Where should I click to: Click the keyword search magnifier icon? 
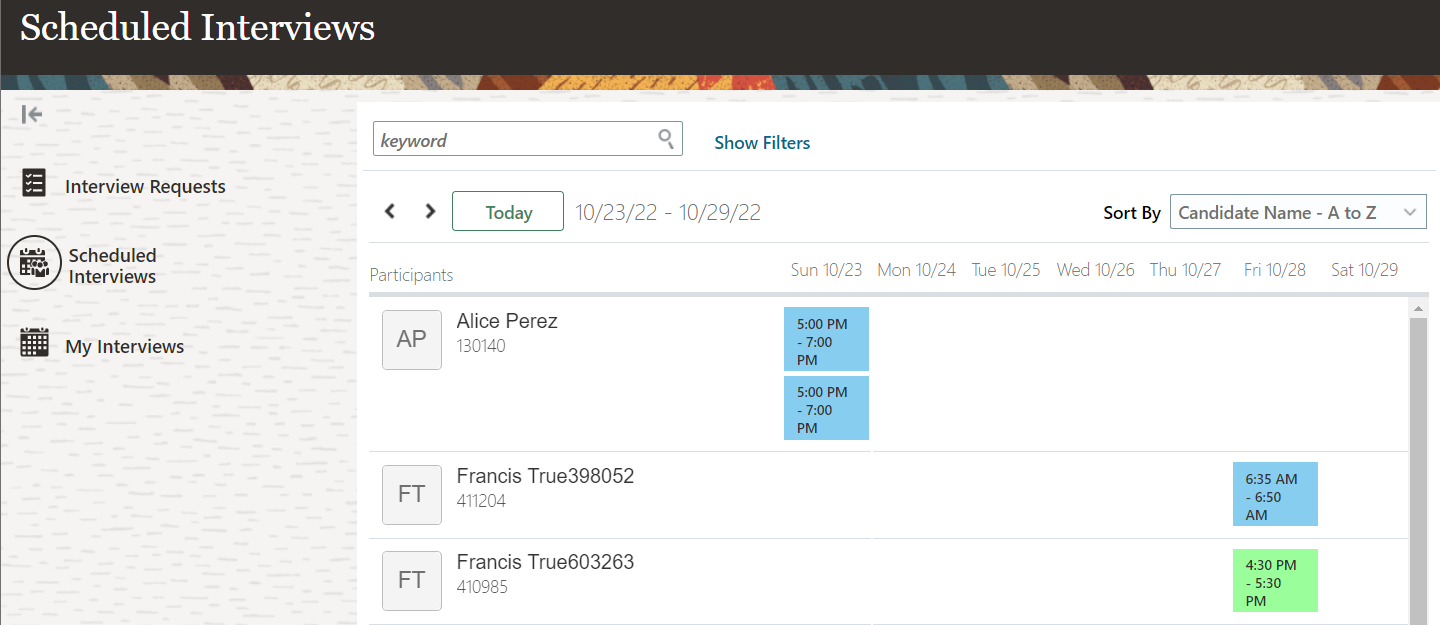tap(666, 139)
